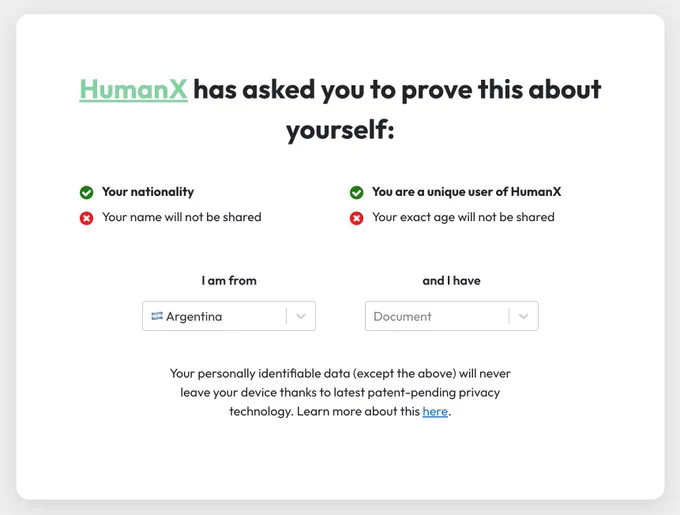Viewport: 680px width, 515px height.
Task: Click the green check beside unique user of HumanX
Action: tap(356, 192)
